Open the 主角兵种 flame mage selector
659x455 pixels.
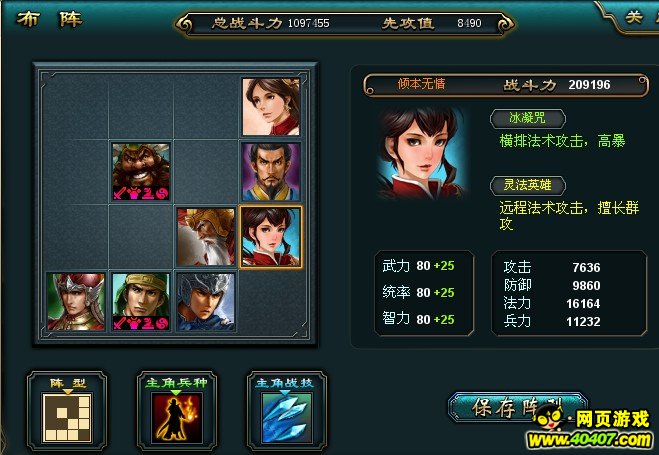click(177, 410)
